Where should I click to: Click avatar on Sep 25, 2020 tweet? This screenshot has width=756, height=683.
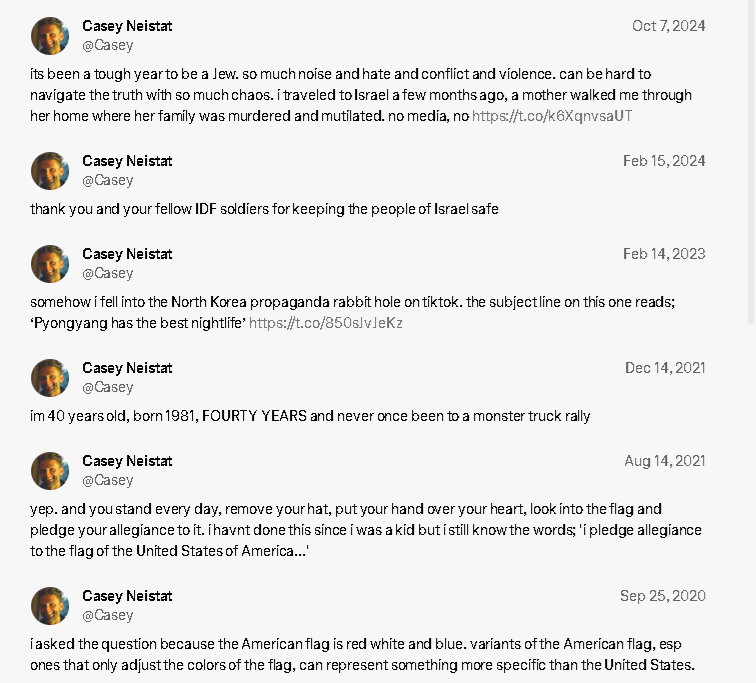50,606
